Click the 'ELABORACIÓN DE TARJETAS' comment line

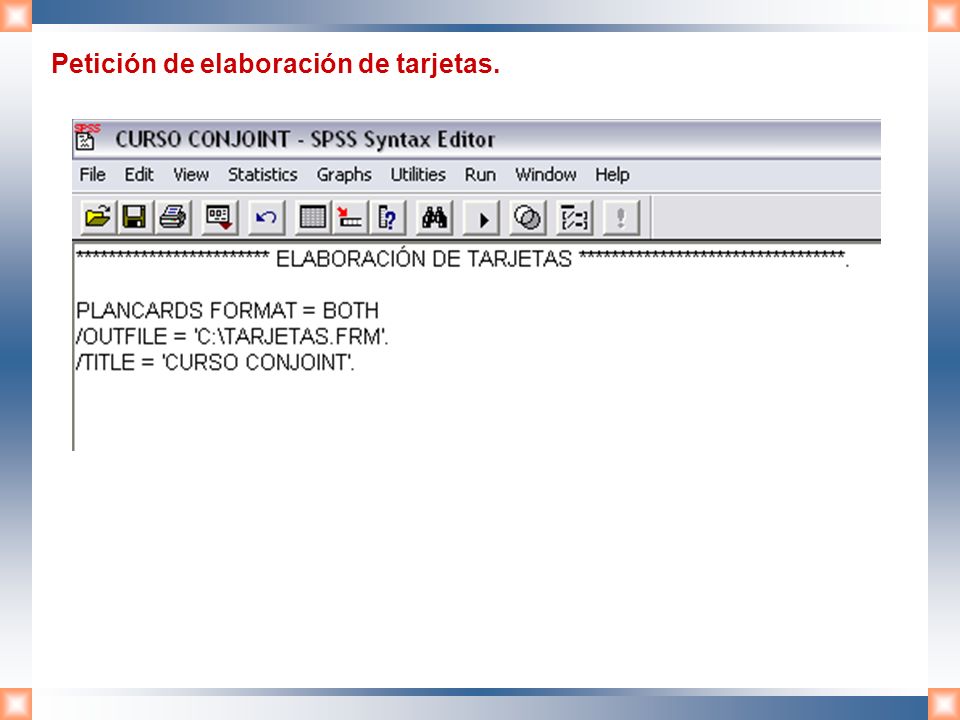(x=463, y=258)
